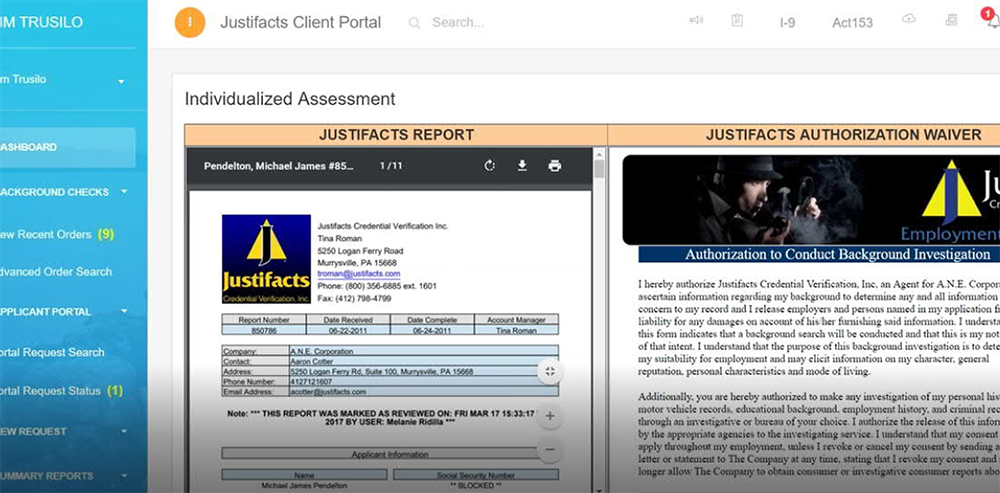Screen dimensions: 1000x493
Task: Click the Act153 link in top bar
Action: [x=852, y=22]
